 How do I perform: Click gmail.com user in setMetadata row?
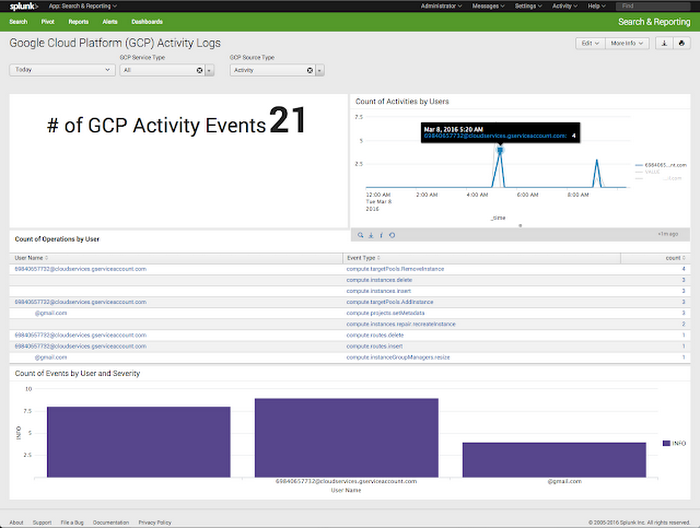pyautogui.click(x=50, y=313)
